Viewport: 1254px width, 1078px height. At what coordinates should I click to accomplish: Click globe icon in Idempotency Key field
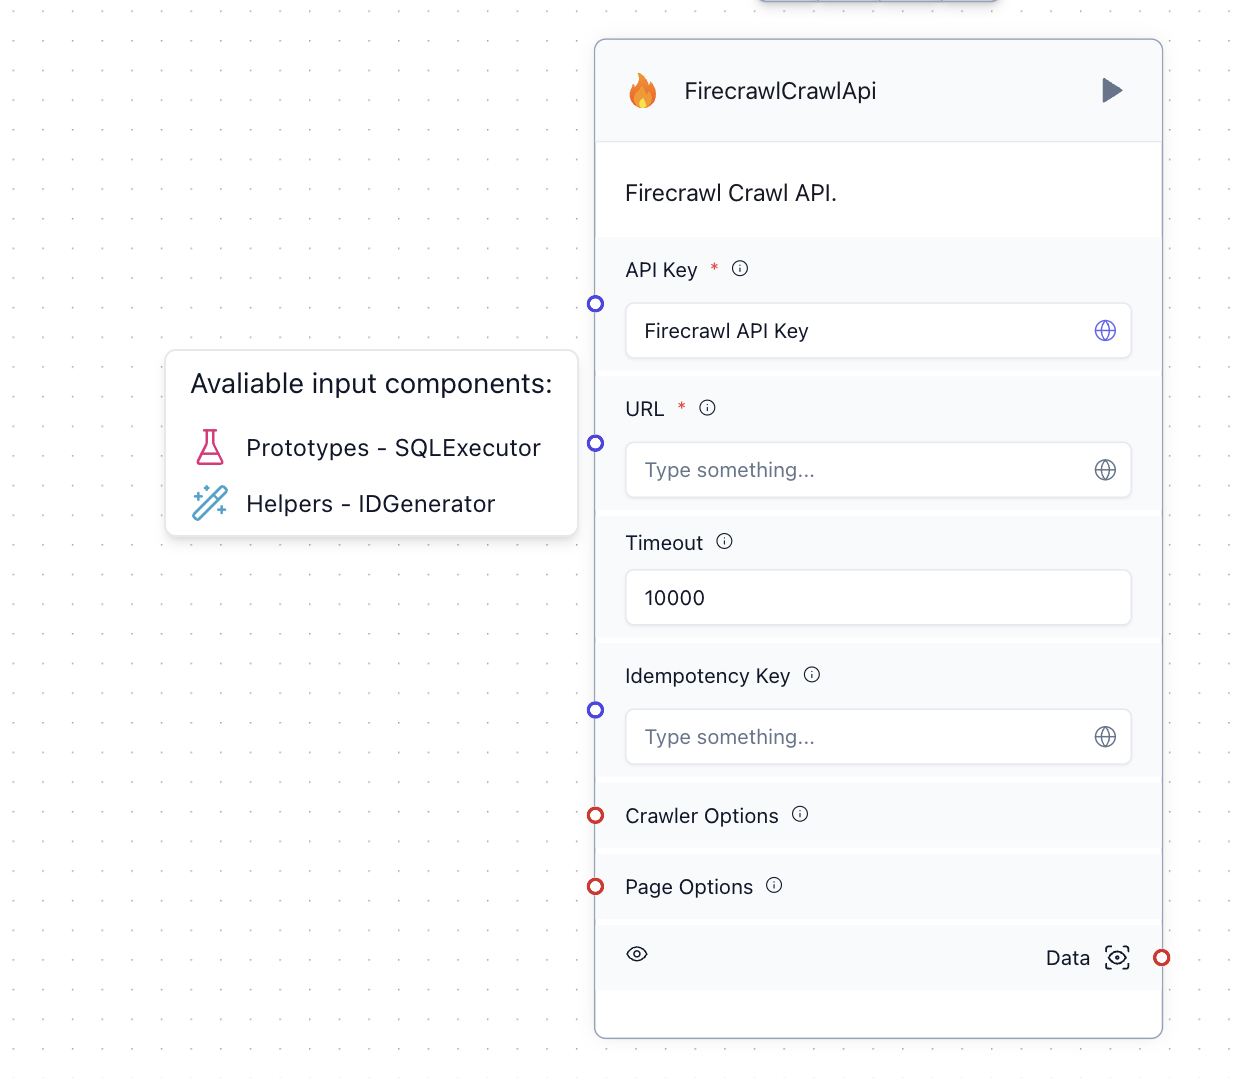click(x=1105, y=737)
